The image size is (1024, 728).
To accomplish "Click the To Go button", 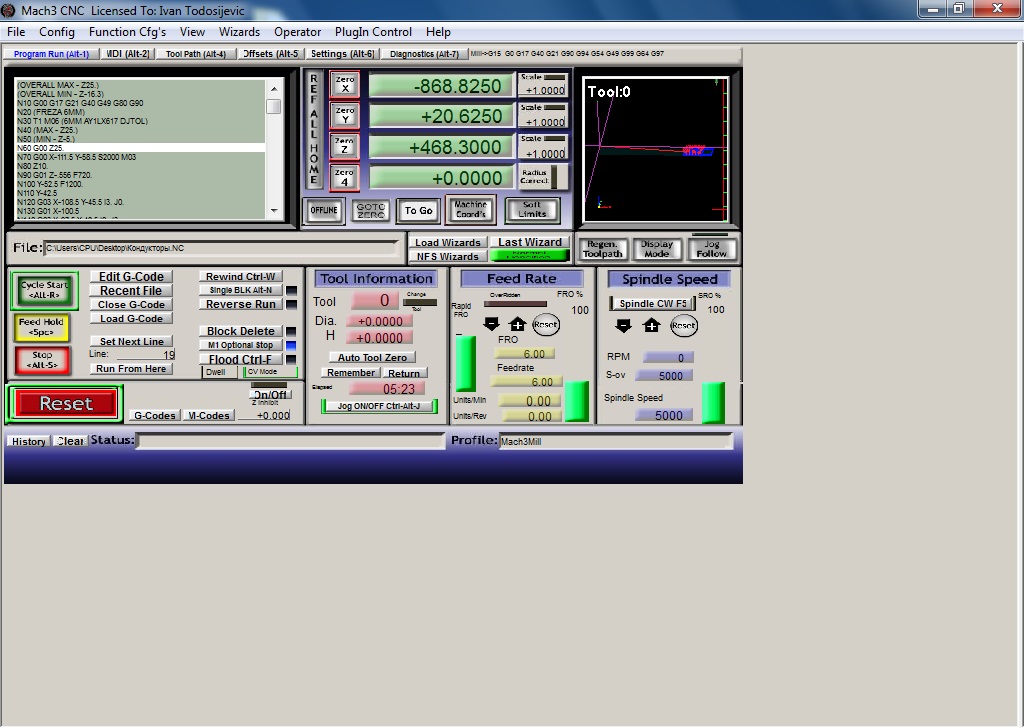I will coord(418,210).
